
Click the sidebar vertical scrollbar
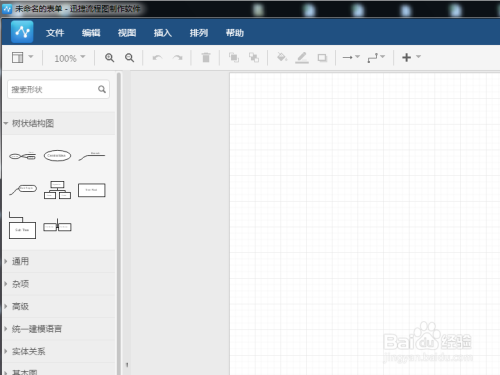[119, 223]
